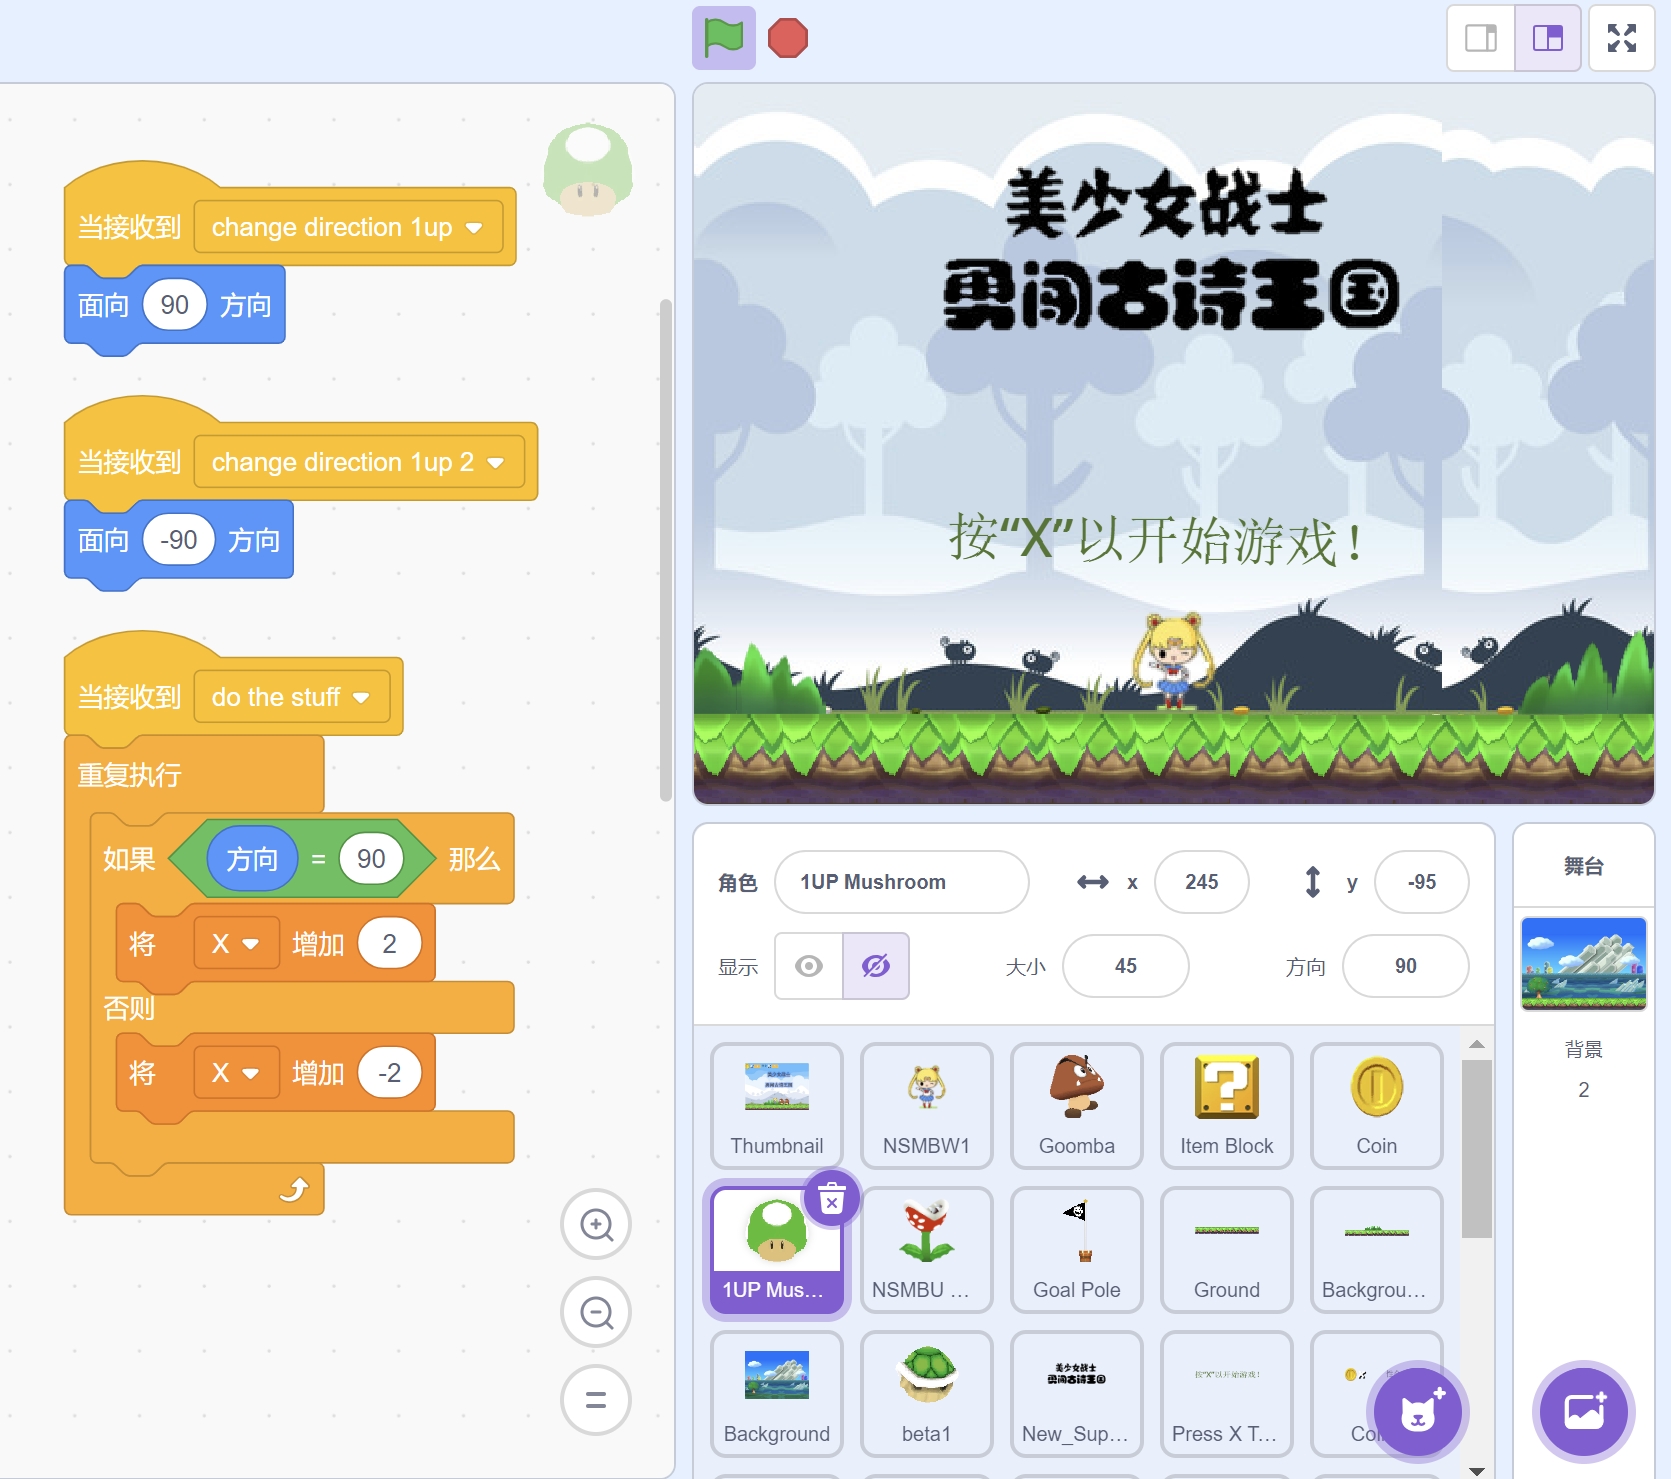This screenshot has width=1671, height=1479.
Task: Select the Goomba sprite
Action: (1076, 1105)
